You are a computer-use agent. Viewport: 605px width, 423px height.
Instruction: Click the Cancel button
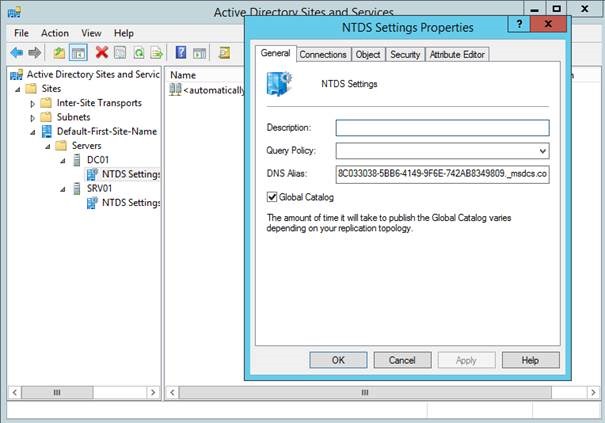click(x=402, y=360)
